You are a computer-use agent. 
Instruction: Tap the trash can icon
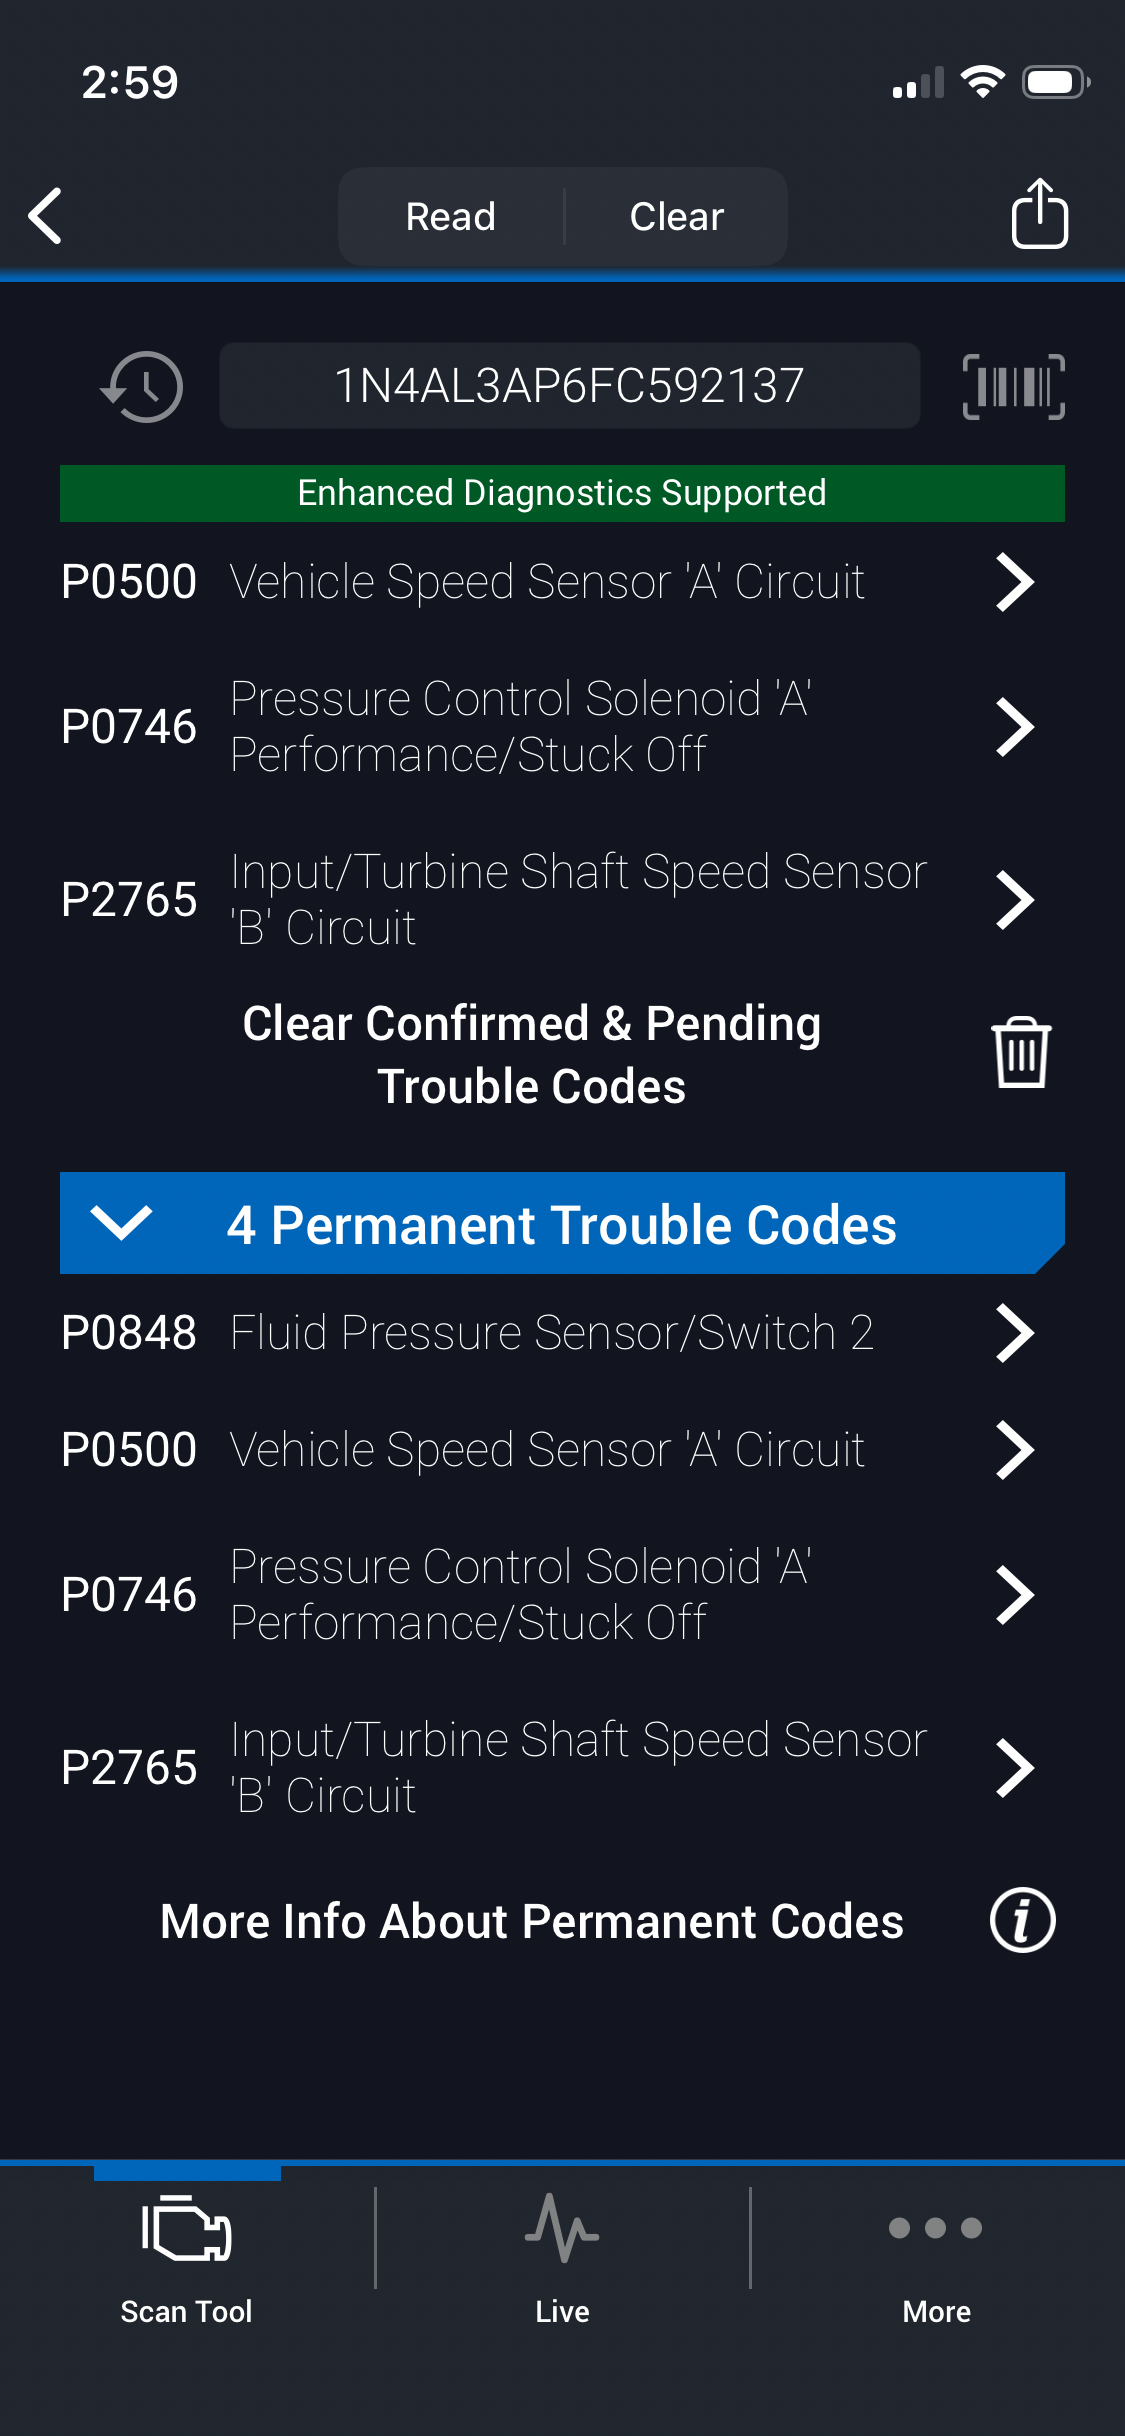click(1020, 1052)
